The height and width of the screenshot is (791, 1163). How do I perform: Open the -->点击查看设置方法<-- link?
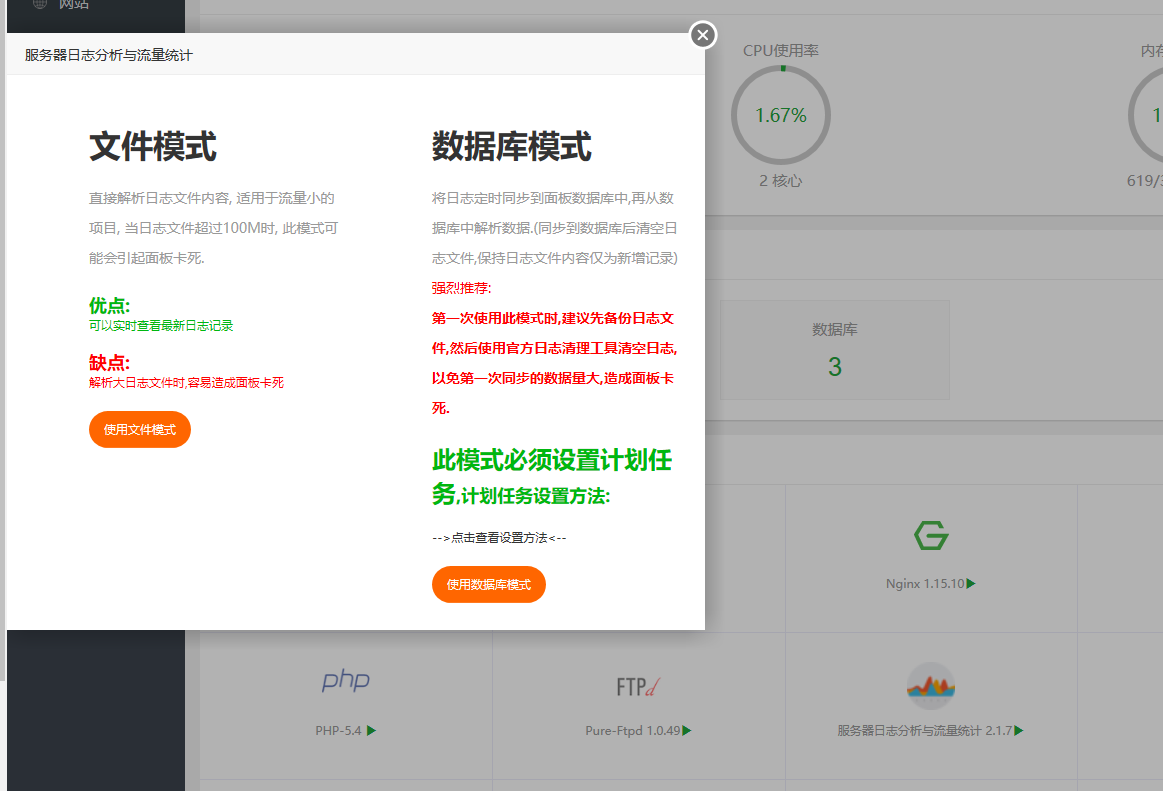499,538
